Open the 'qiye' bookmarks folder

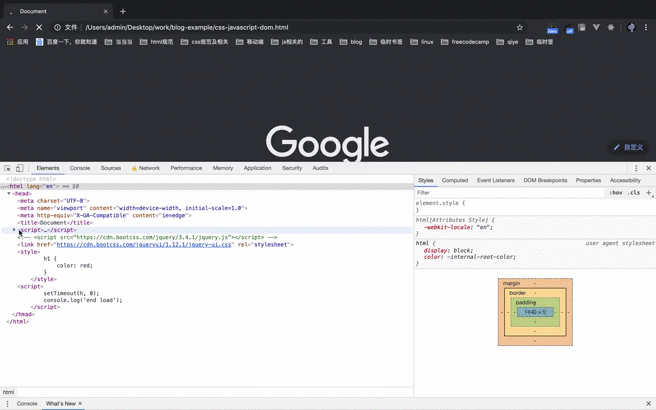507,42
